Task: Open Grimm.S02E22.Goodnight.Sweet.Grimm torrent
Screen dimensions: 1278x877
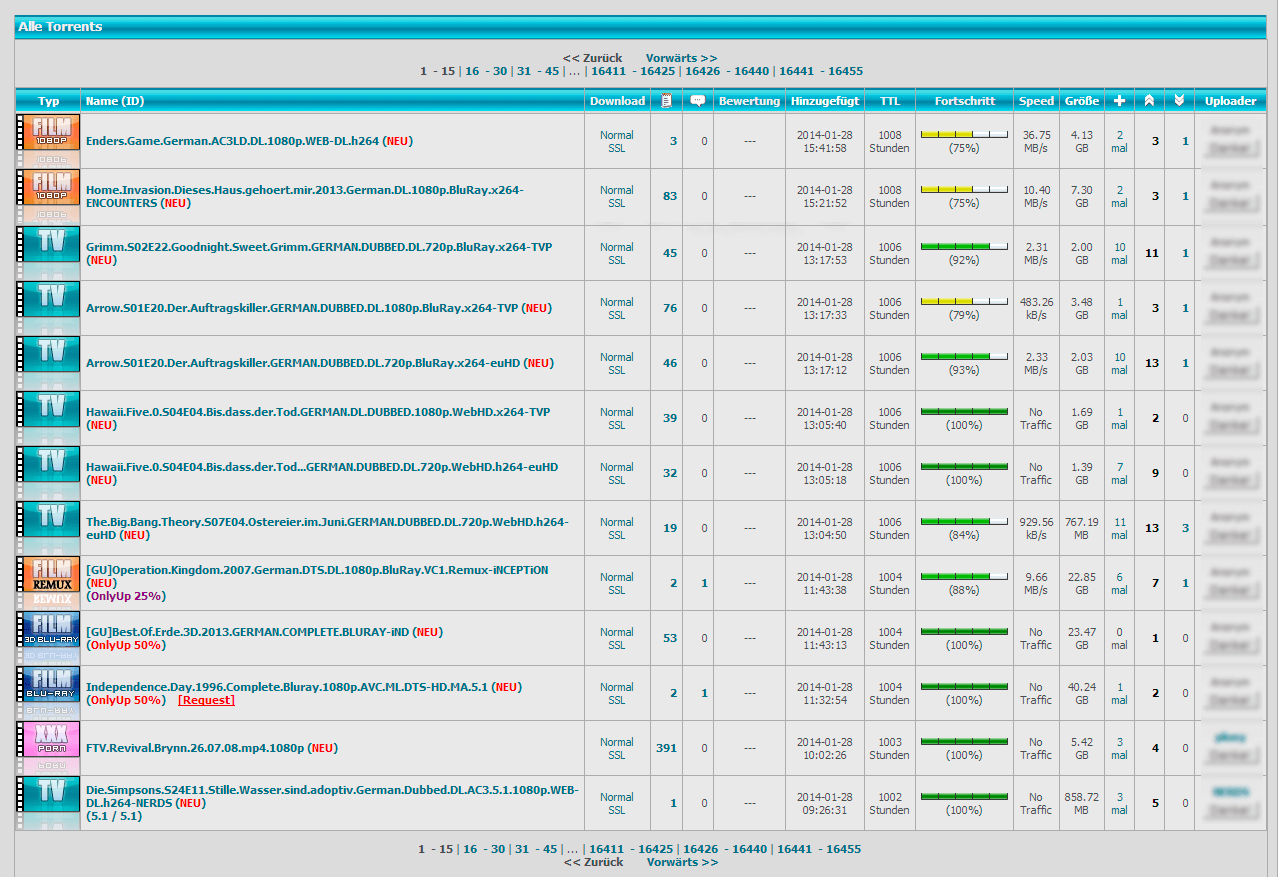Action: coord(319,247)
